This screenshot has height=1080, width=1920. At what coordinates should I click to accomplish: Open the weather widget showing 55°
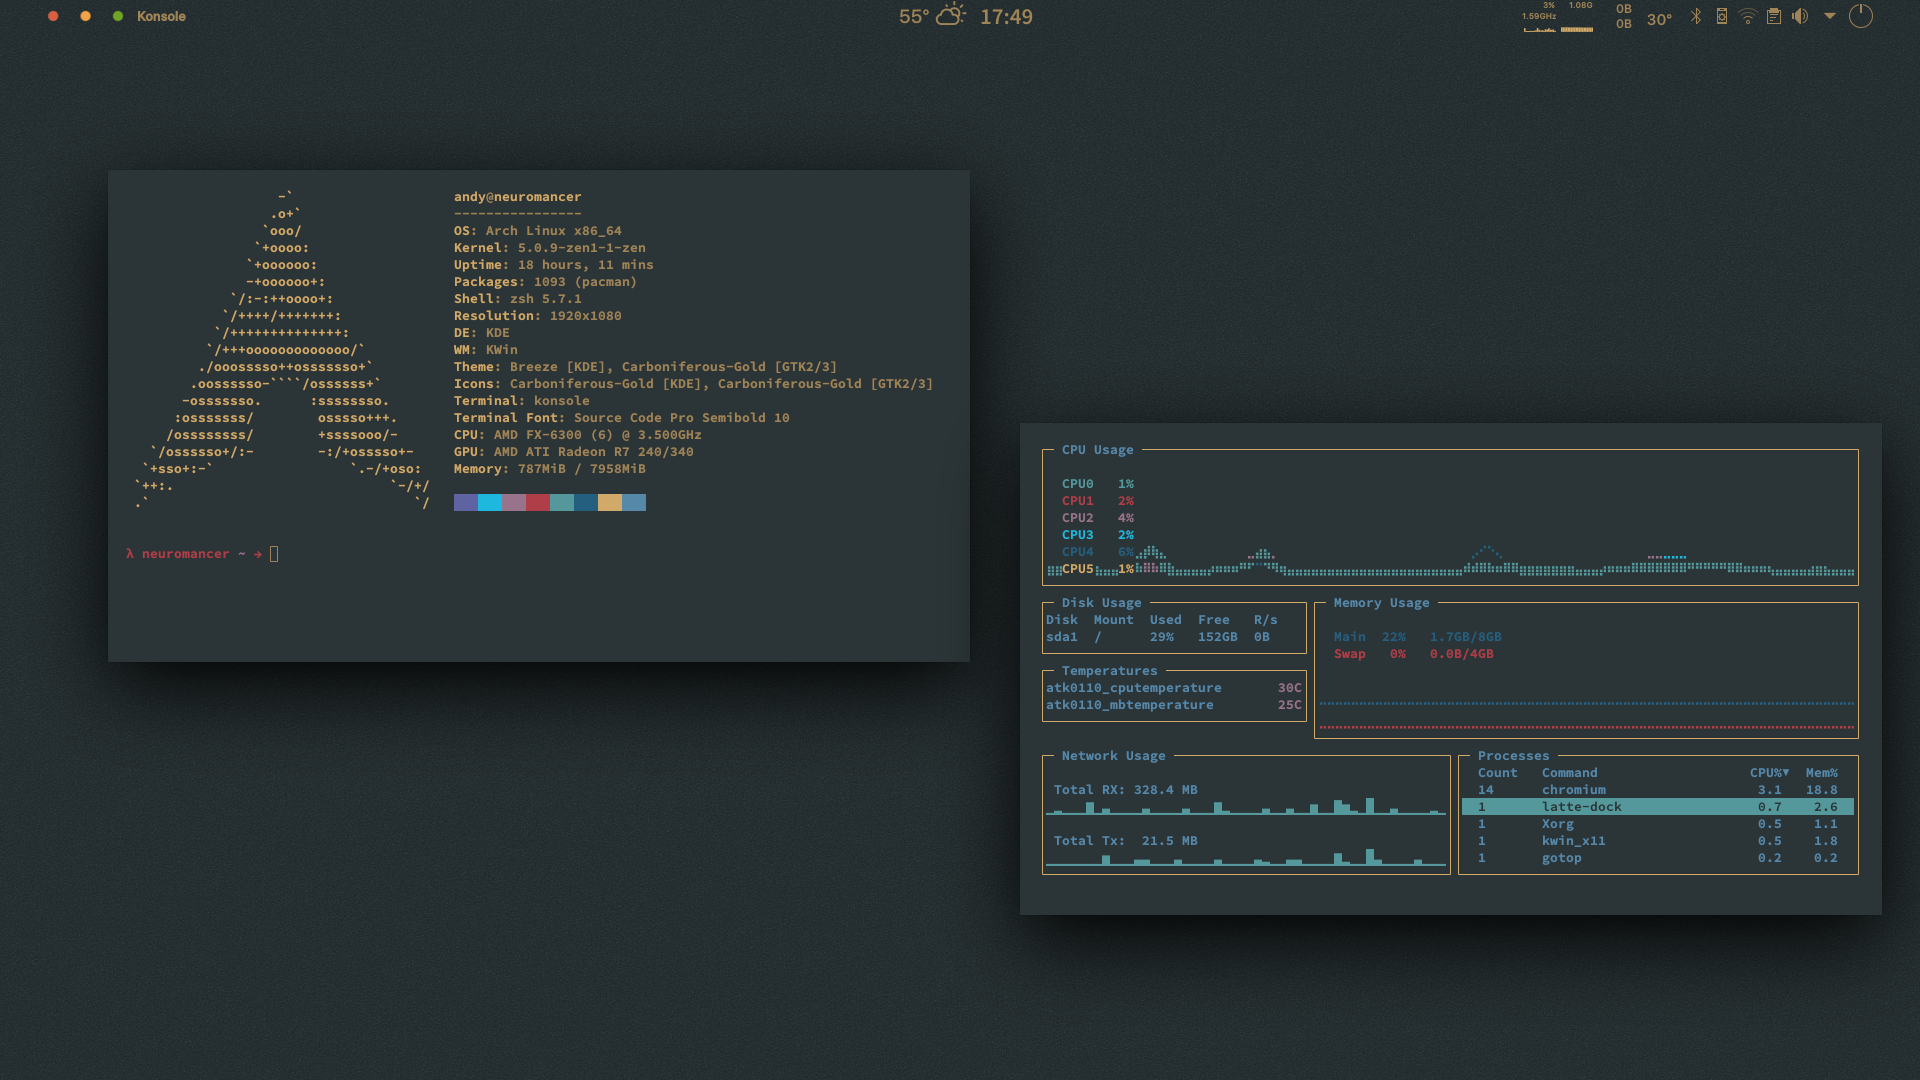coord(932,16)
